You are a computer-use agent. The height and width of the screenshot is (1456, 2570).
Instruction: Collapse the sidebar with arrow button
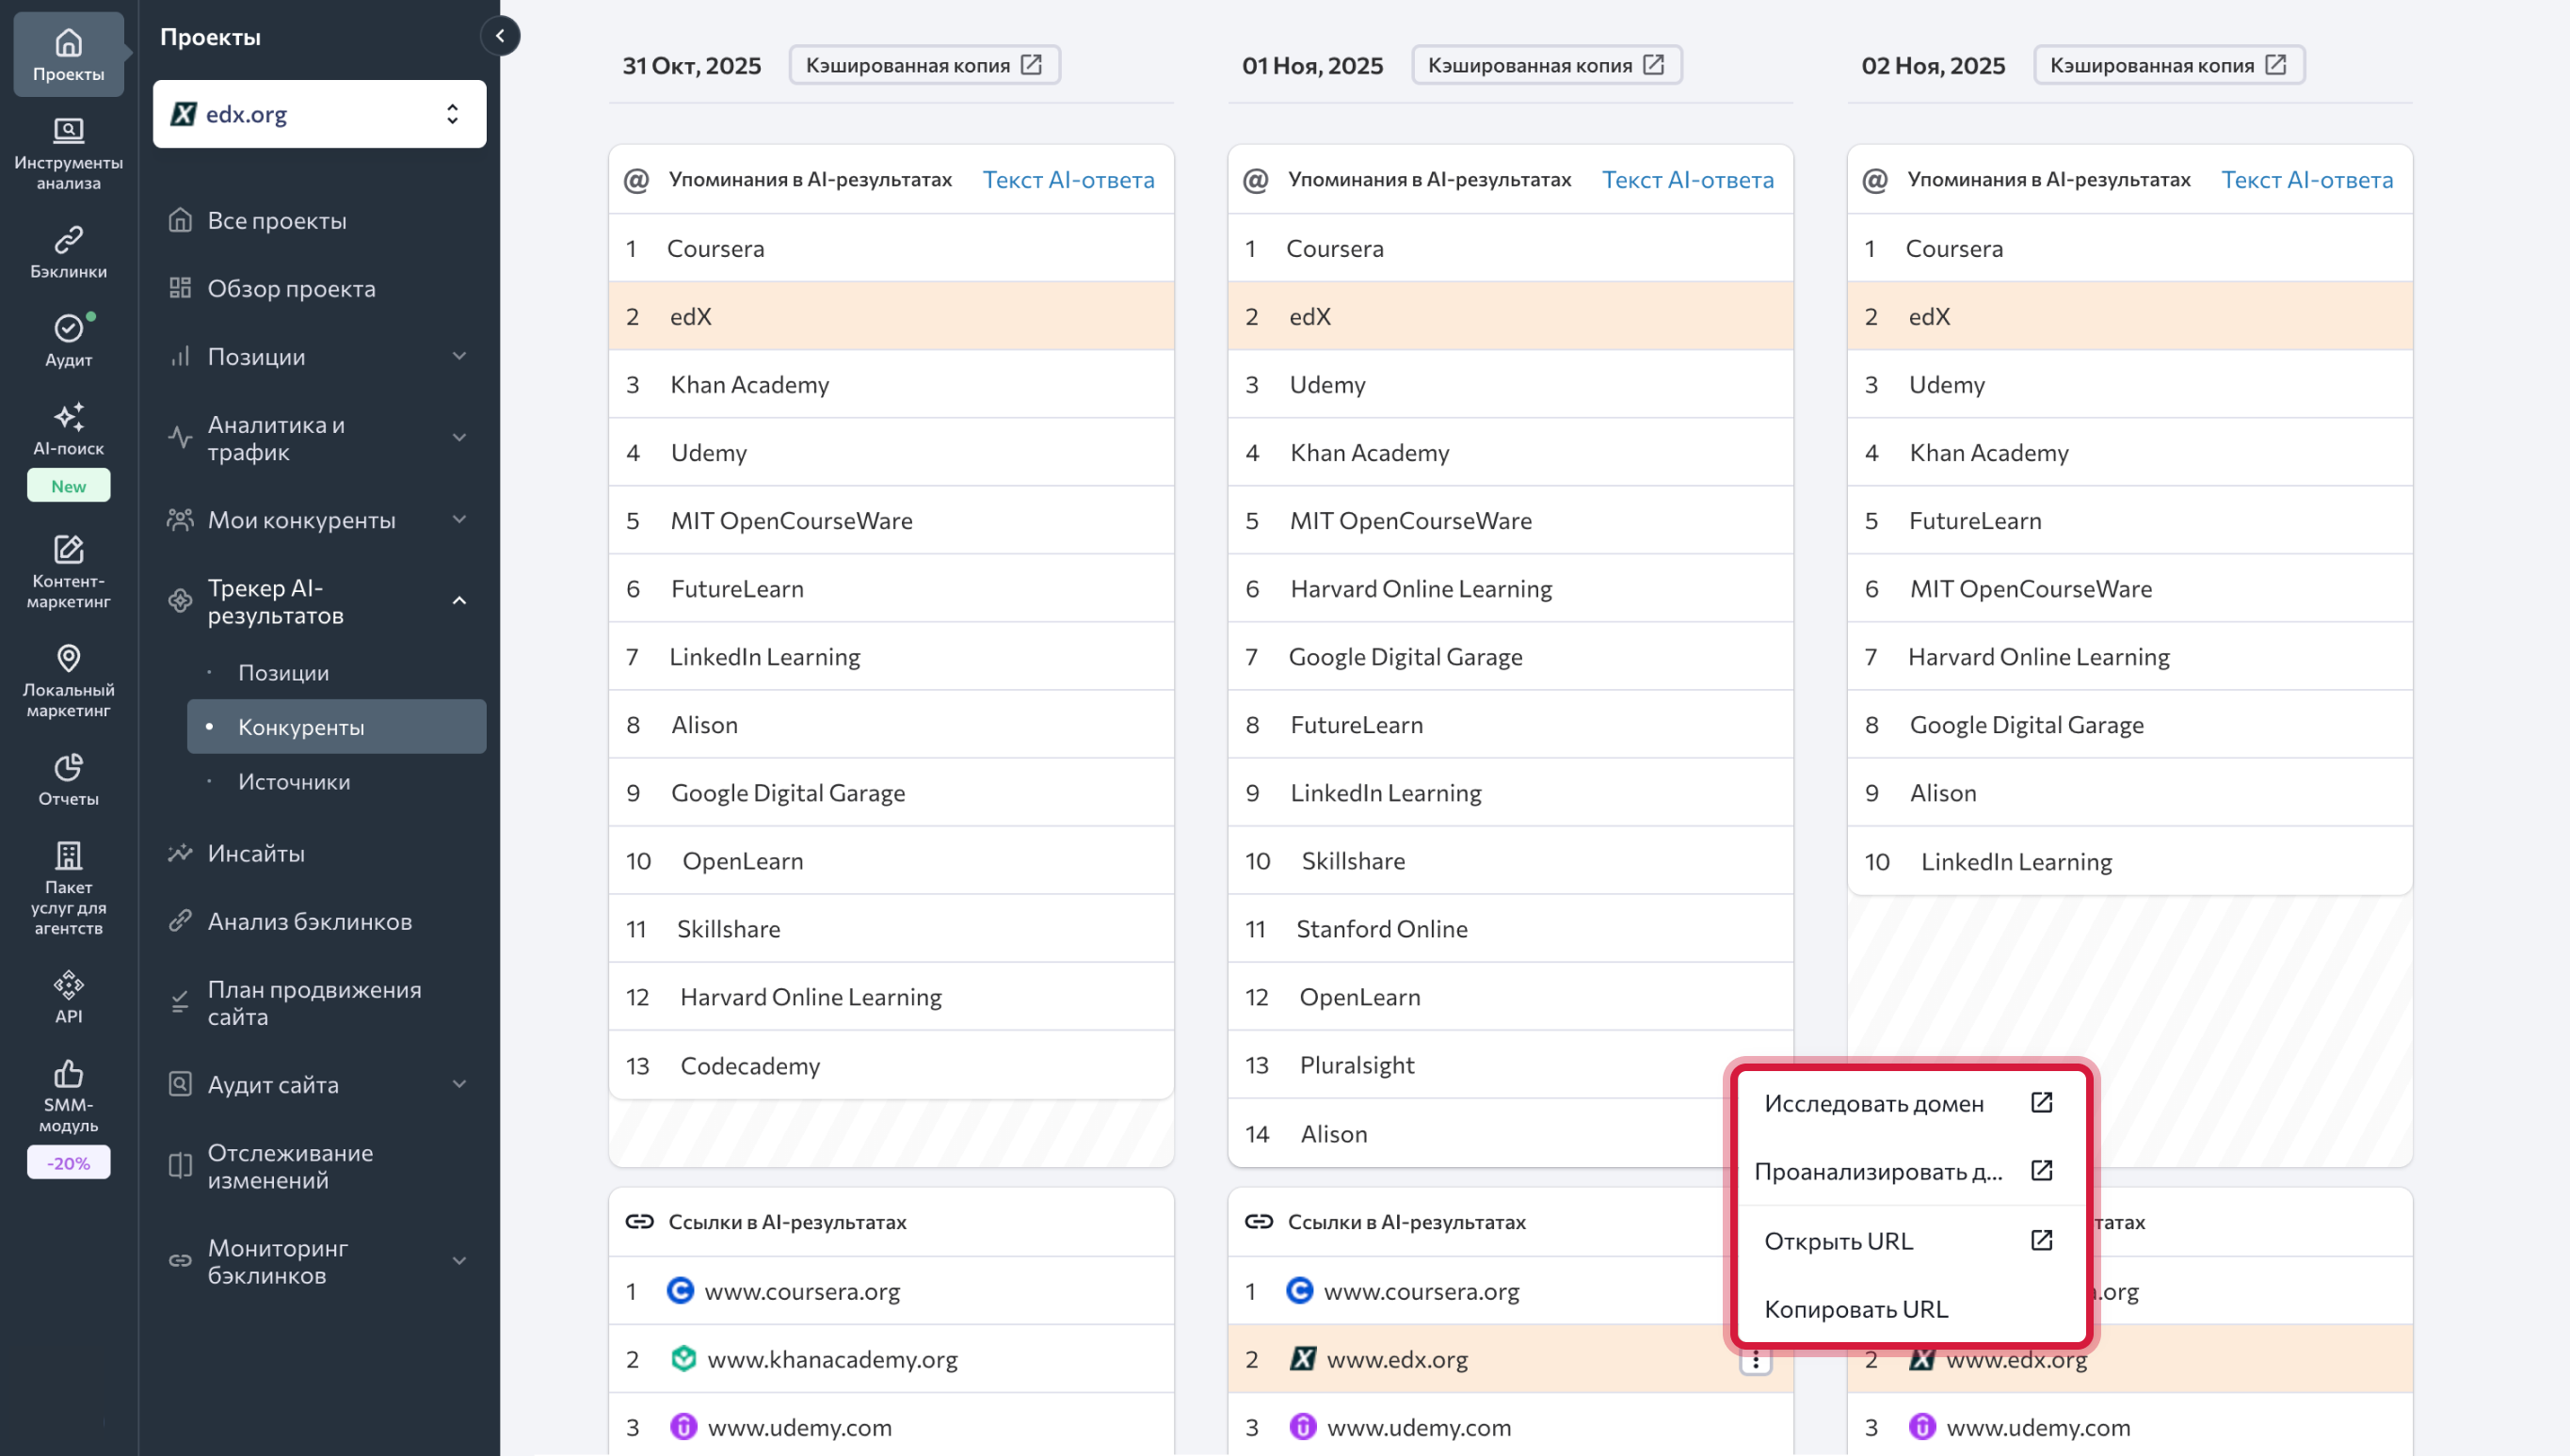500,36
